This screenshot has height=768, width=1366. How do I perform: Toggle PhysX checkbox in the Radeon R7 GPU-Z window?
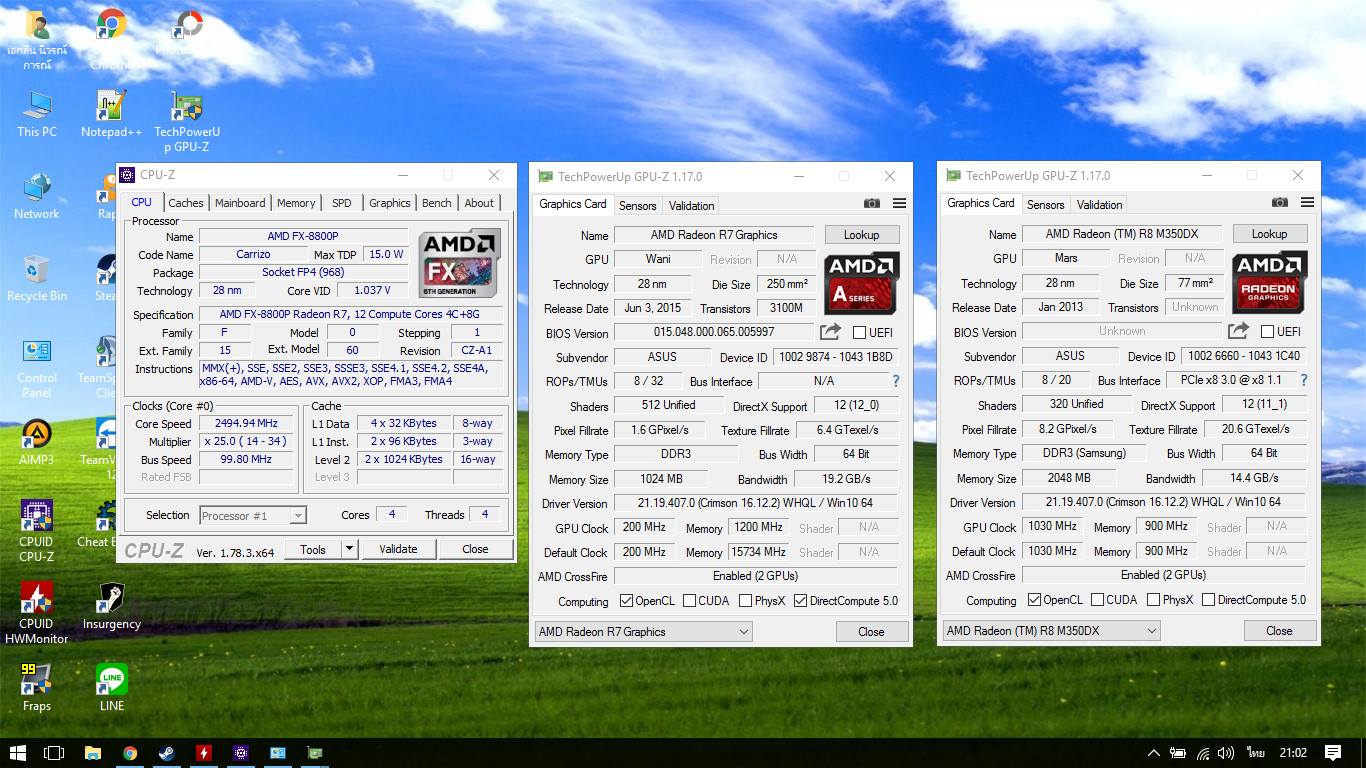[746, 601]
